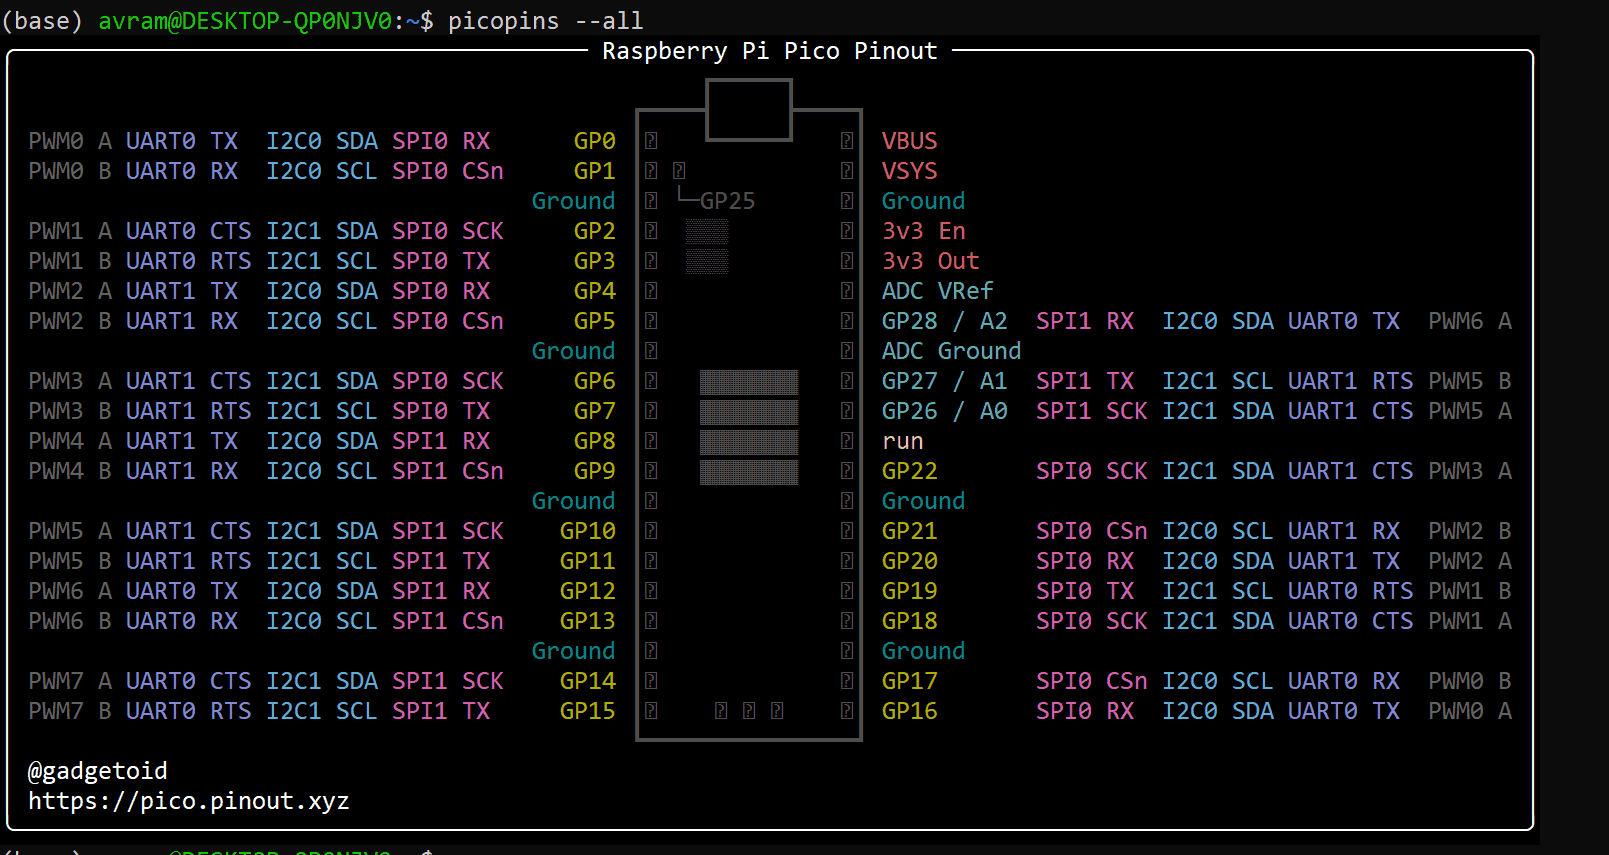Select the GP12 pin label
1609x855 pixels.
[588, 591]
